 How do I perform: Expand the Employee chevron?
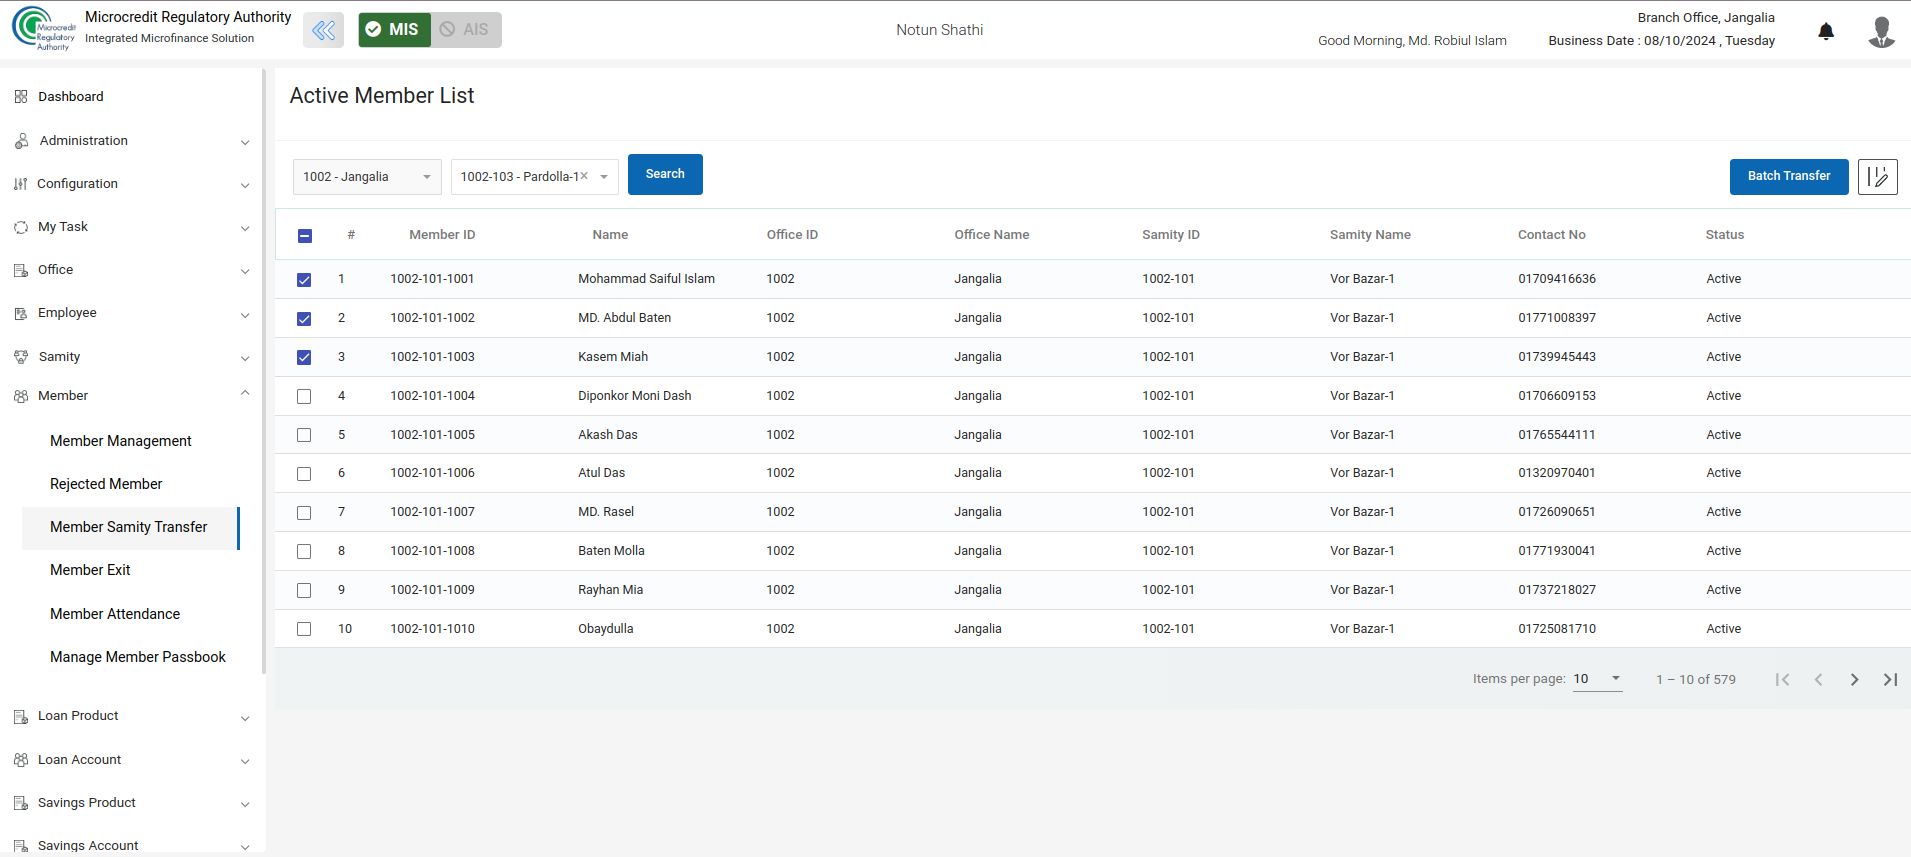pos(245,315)
